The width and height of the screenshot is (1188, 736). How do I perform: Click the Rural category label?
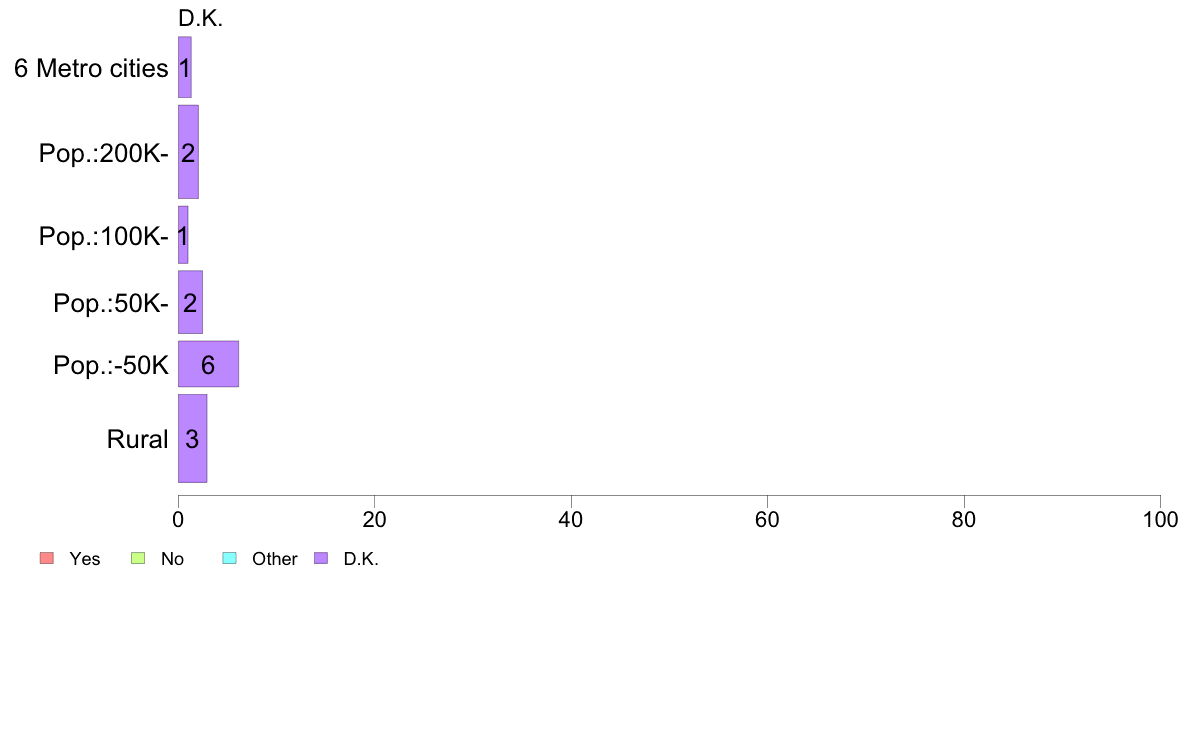click(137, 440)
